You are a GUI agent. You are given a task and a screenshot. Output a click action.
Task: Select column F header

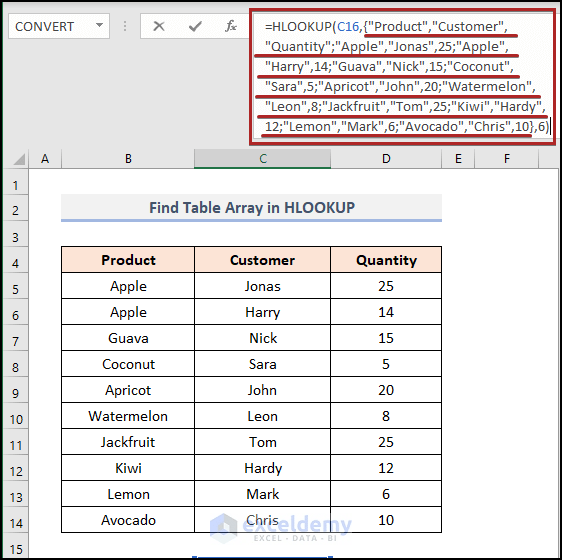coord(506,158)
